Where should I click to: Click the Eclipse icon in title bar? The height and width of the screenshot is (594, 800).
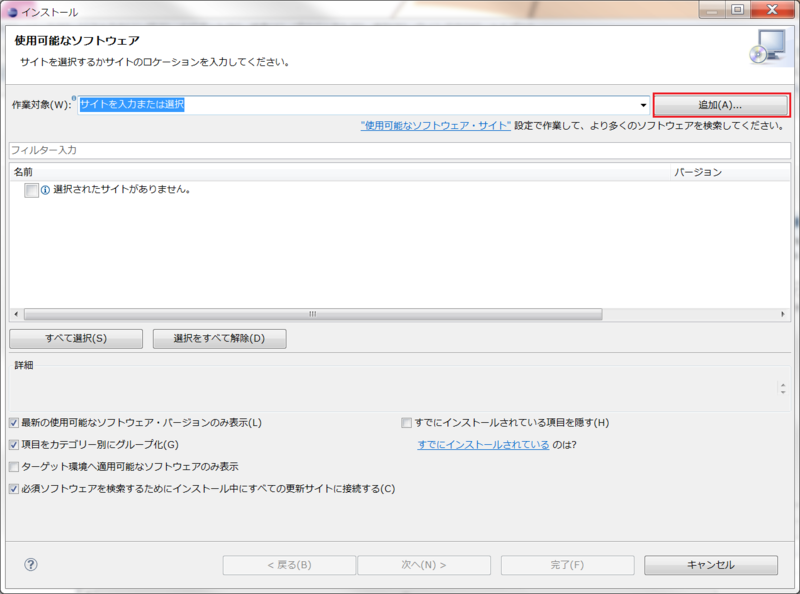tap(12, 12)
